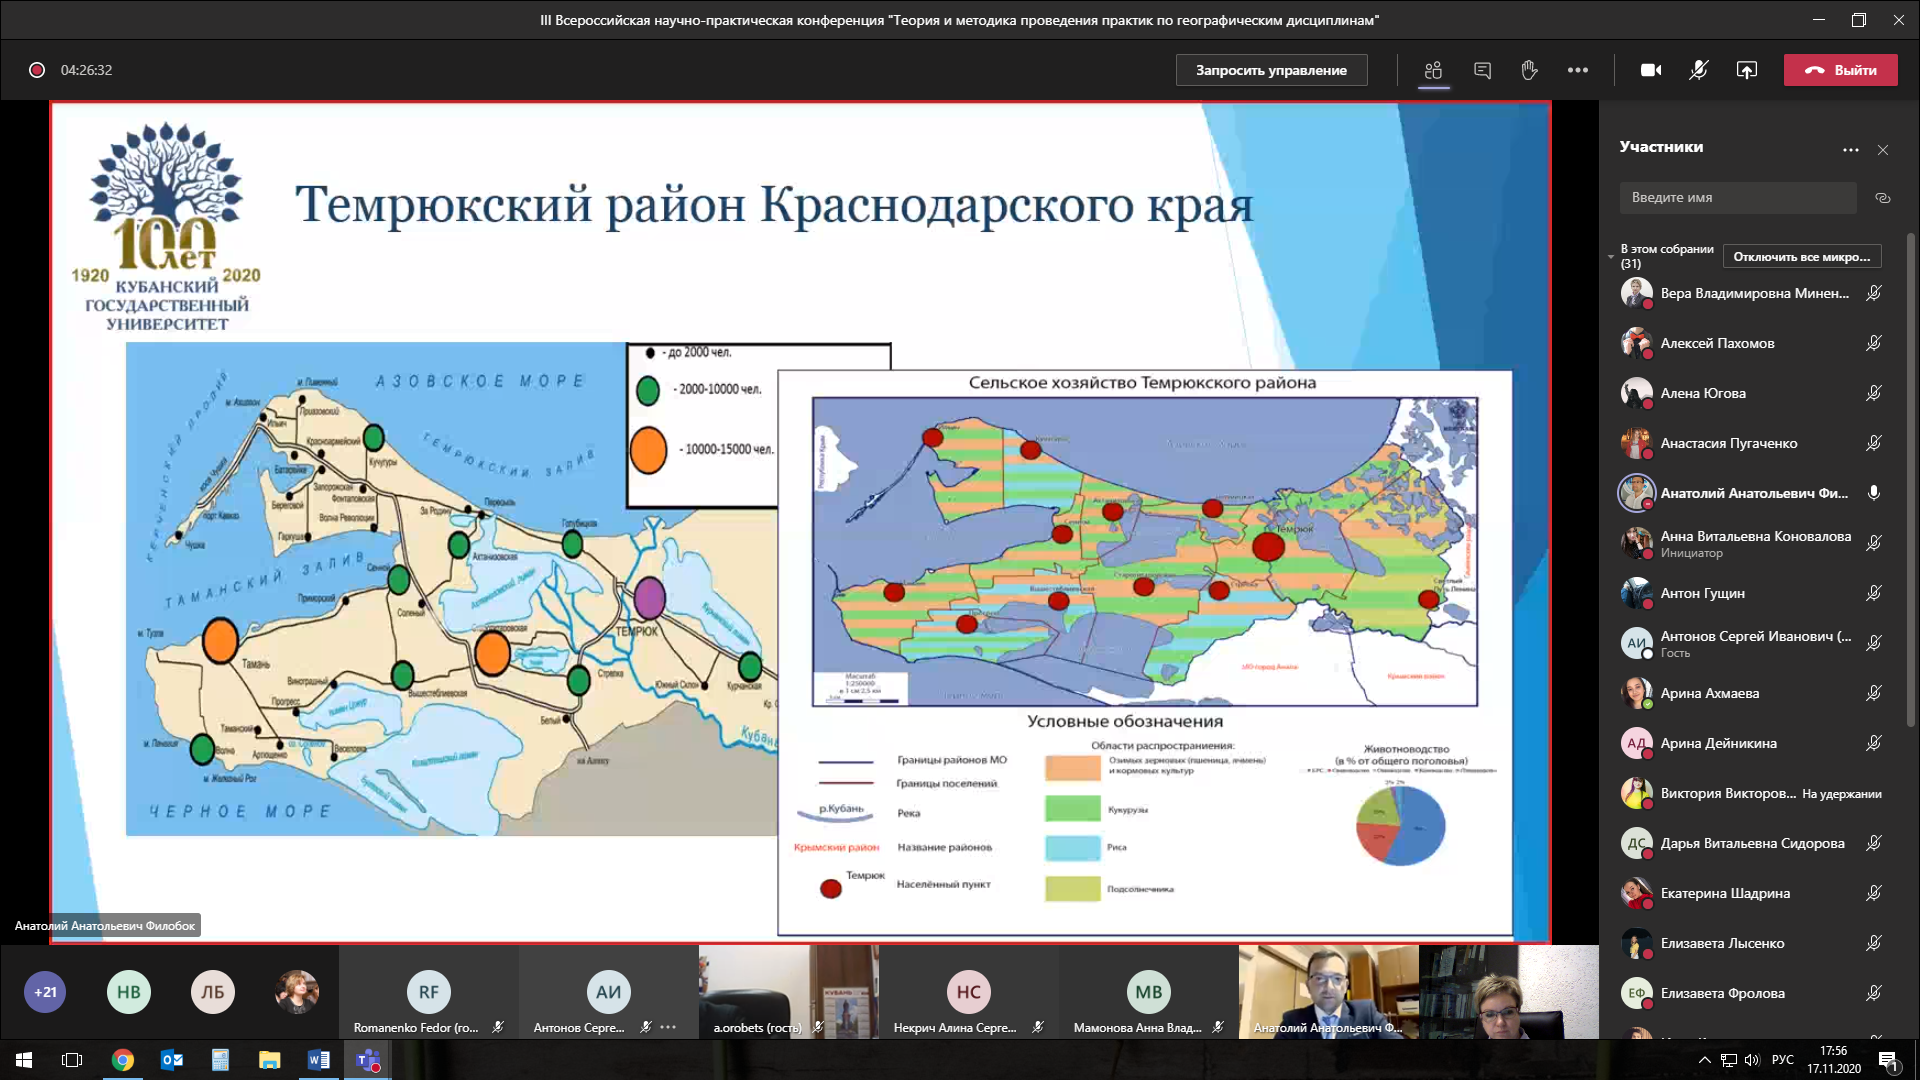The height and width of the screenshot is (1080, 1920).
Task: Click the share screen icon
Action: coord(1746,70)
